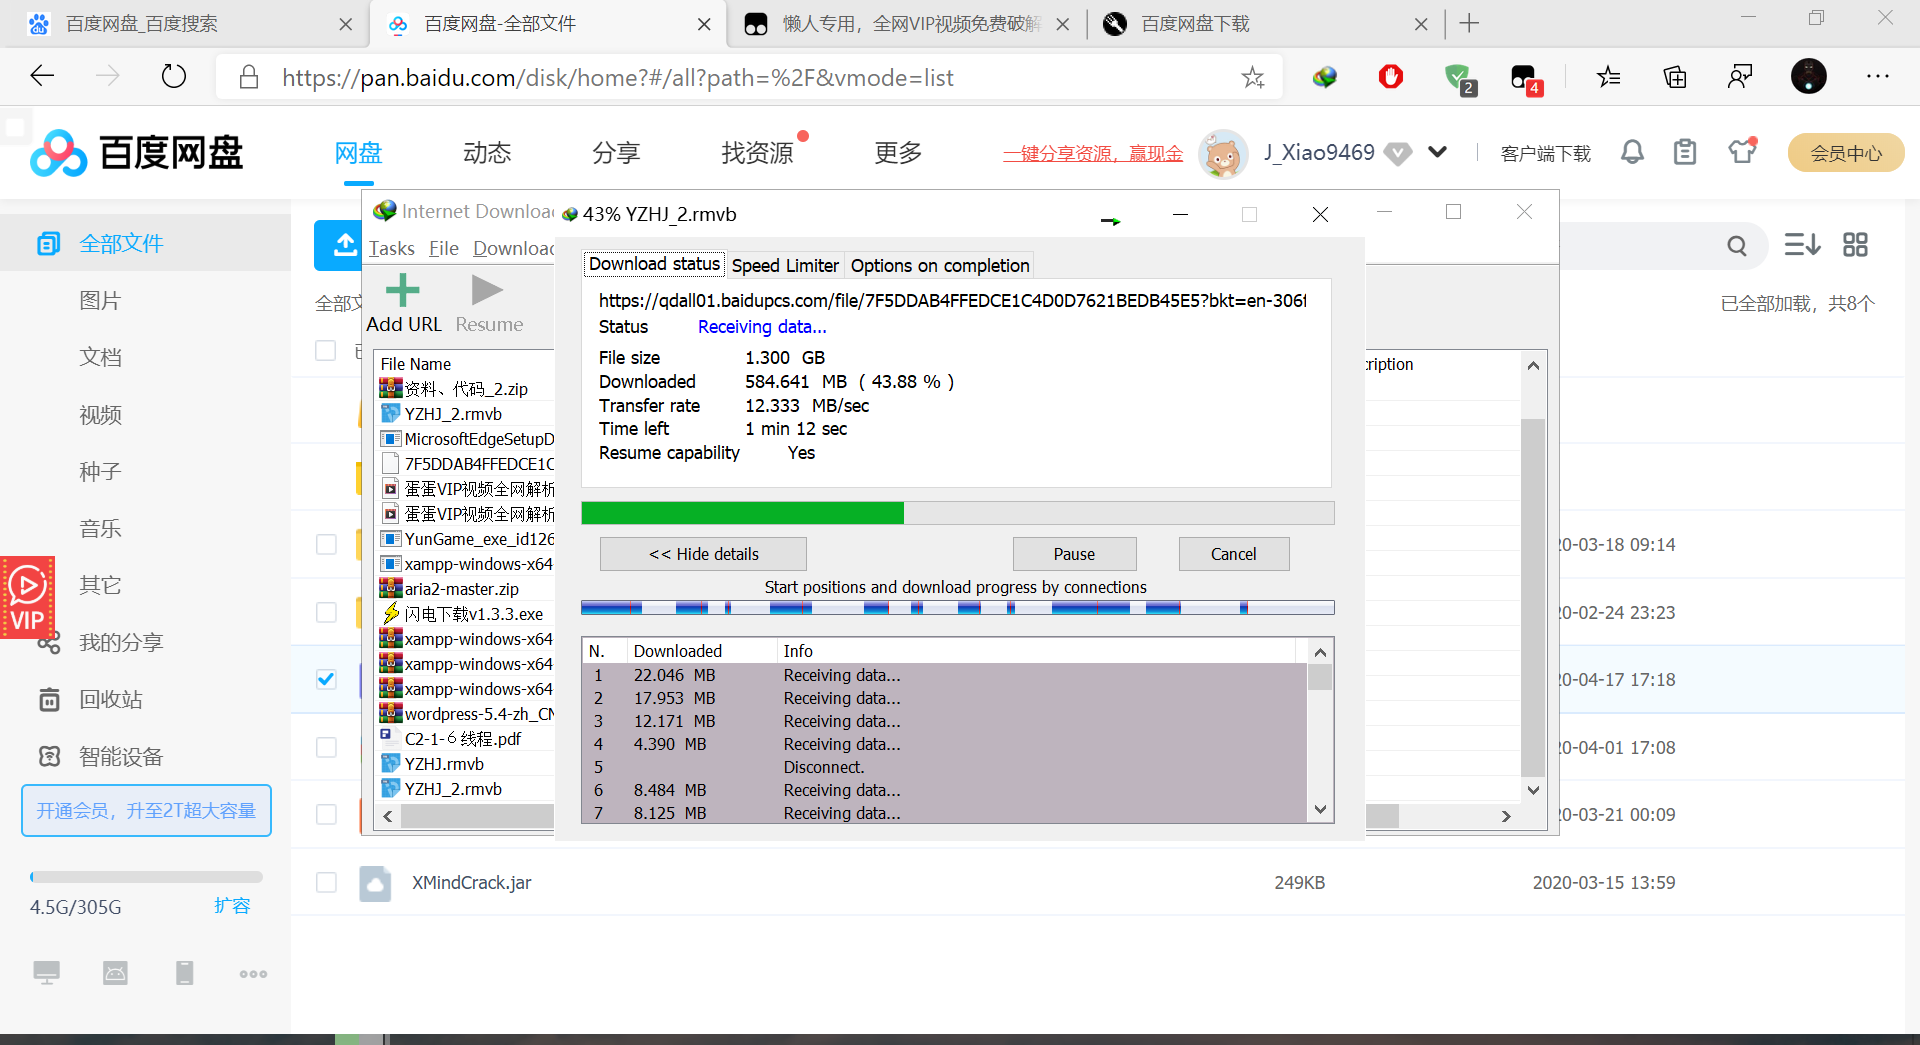The height and width of the screenshot is (1045, 1920).
Task: Toggle the select-all files checkbox
Action: (325, 350)
